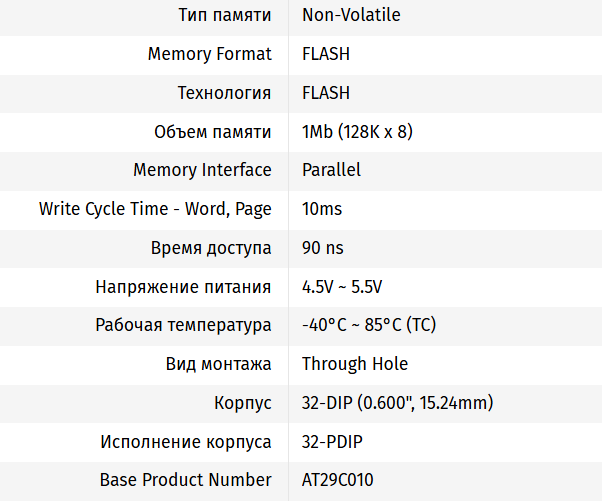Select the '1Mb (128K x 8)' value
The height and width of the screenshot is (501, 602).
pos(357,132)
